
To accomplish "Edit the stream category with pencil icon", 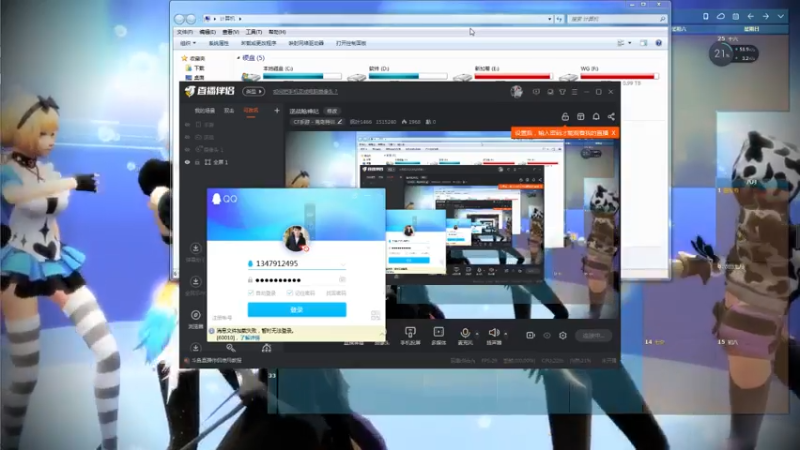I will (x=340, y=122).
